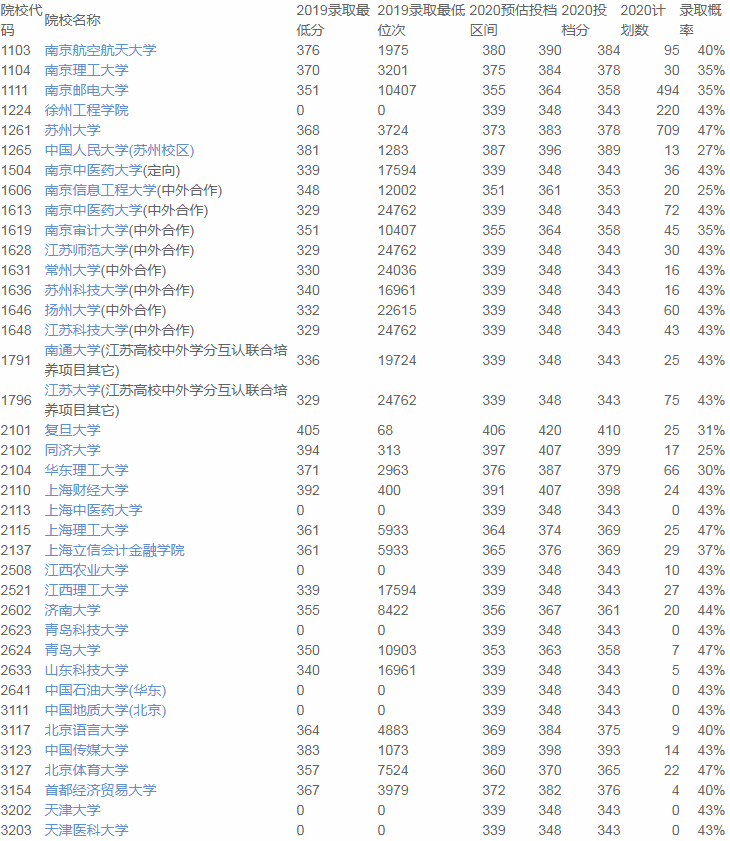Open the 青岛大学 link
The image size is (730, 841).
click(x=72, y=651)
